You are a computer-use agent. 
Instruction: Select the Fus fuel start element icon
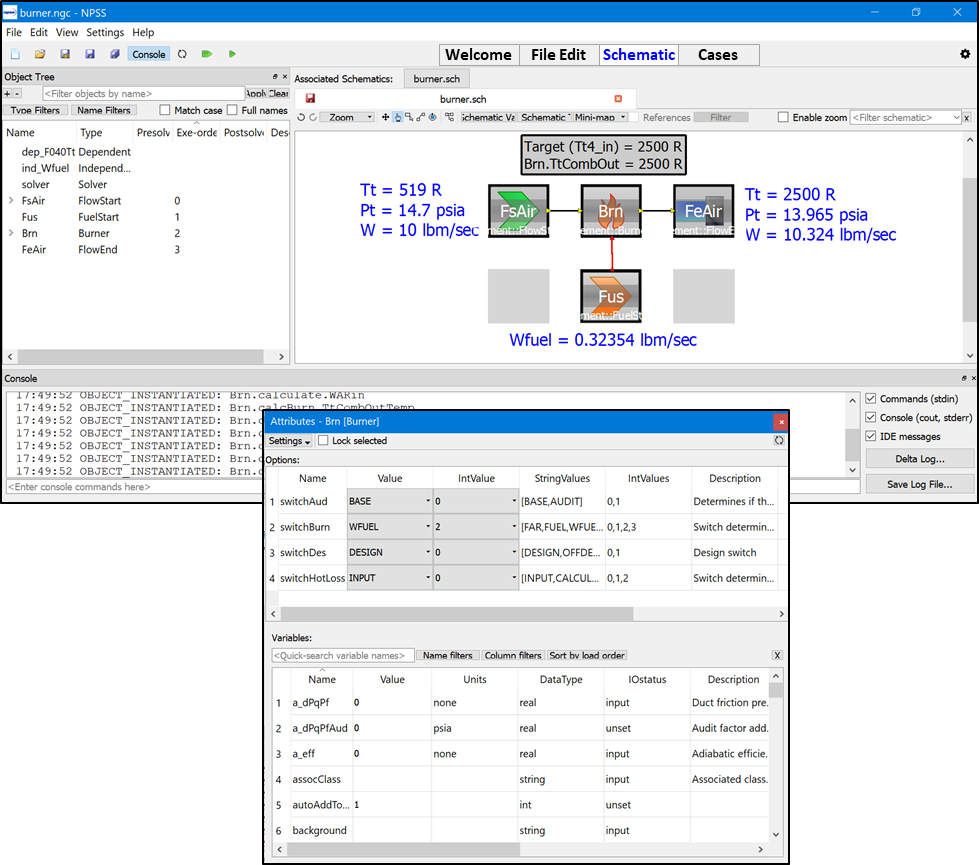tap(611, 295)
